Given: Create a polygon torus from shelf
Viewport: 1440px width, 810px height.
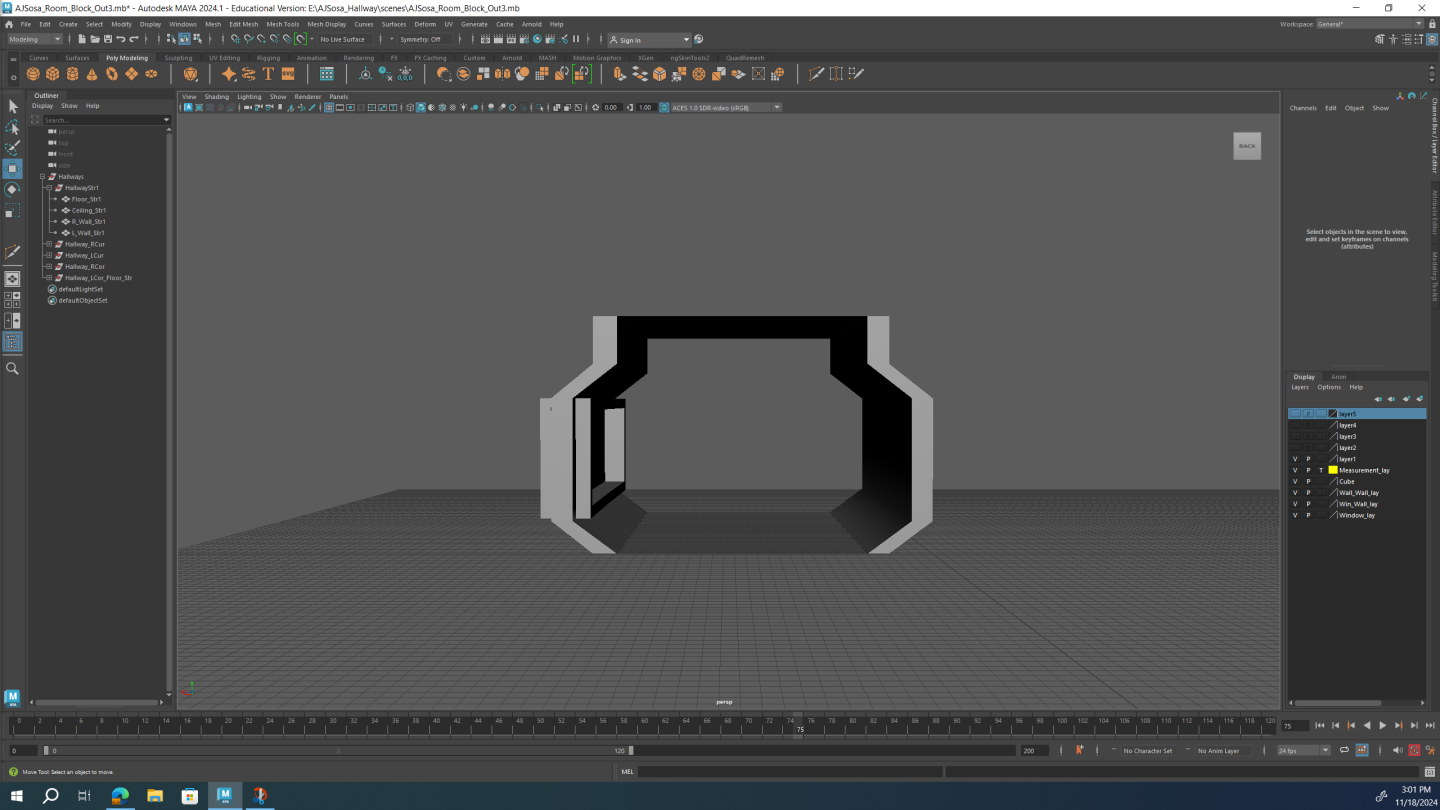Looking at the screenshot, I should (112, 74).
